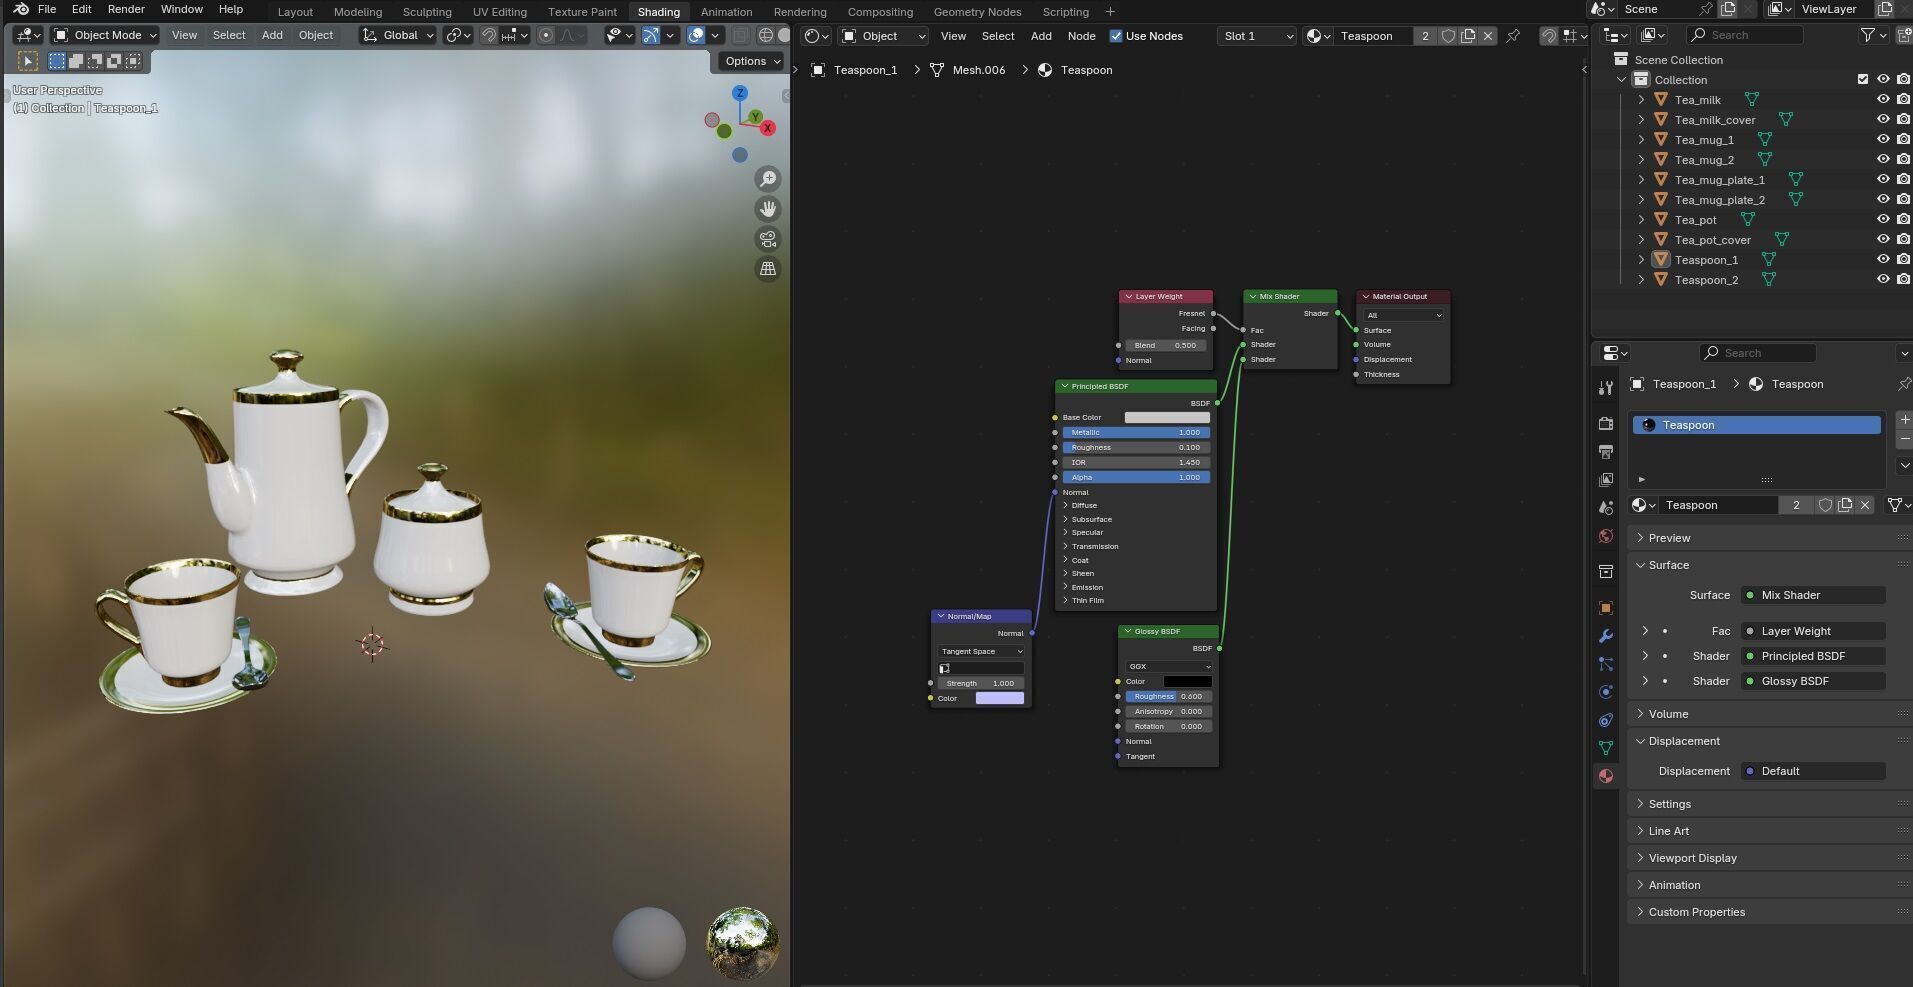Switch to the Geometry Nodes workspace tab
This screenshot has height=987, width=1913.
pos(977,12)
